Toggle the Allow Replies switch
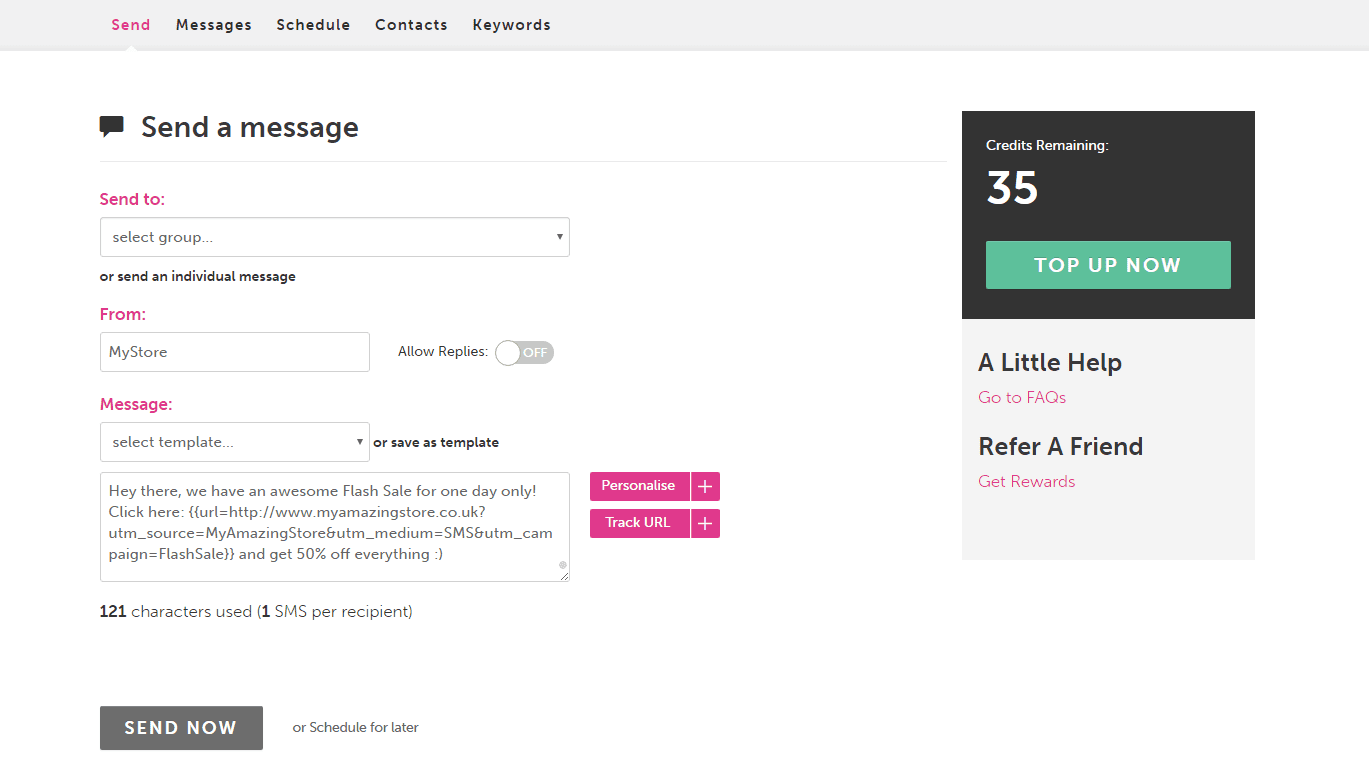 coord(524,352)
